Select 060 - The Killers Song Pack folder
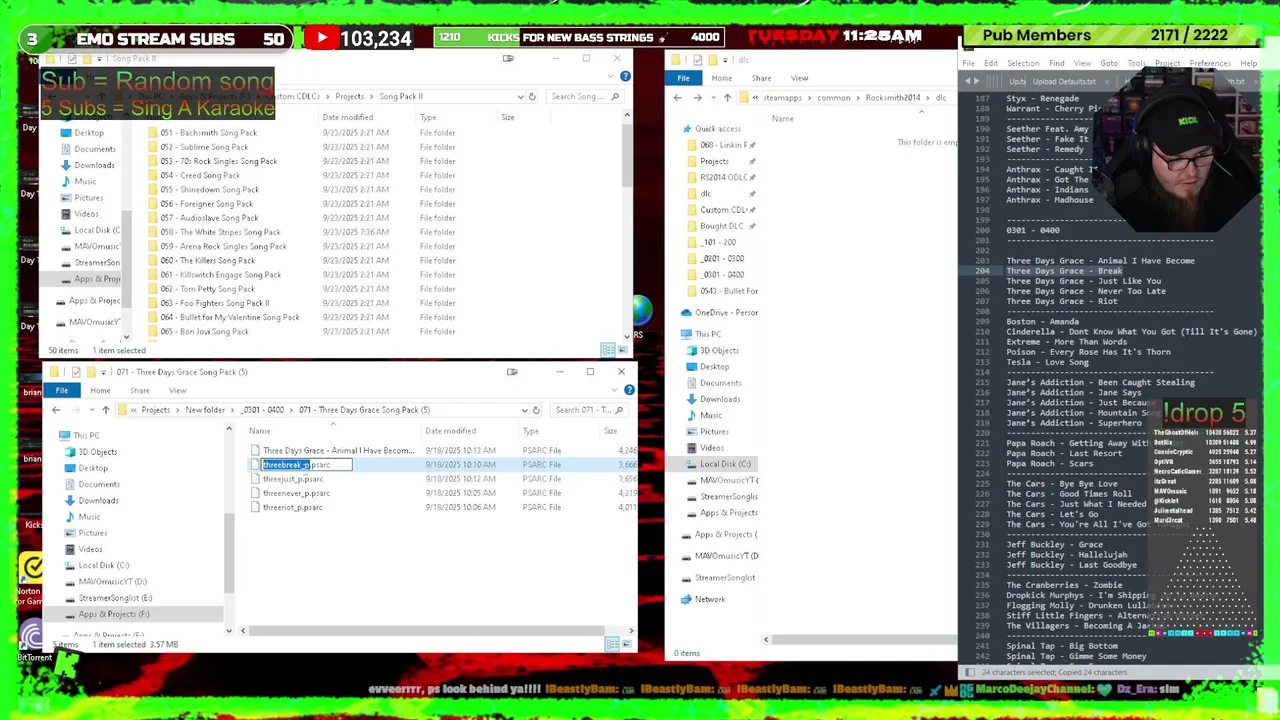Image resolution: width=1280 pixels, height=720 pixels. (x=207, y=260)
